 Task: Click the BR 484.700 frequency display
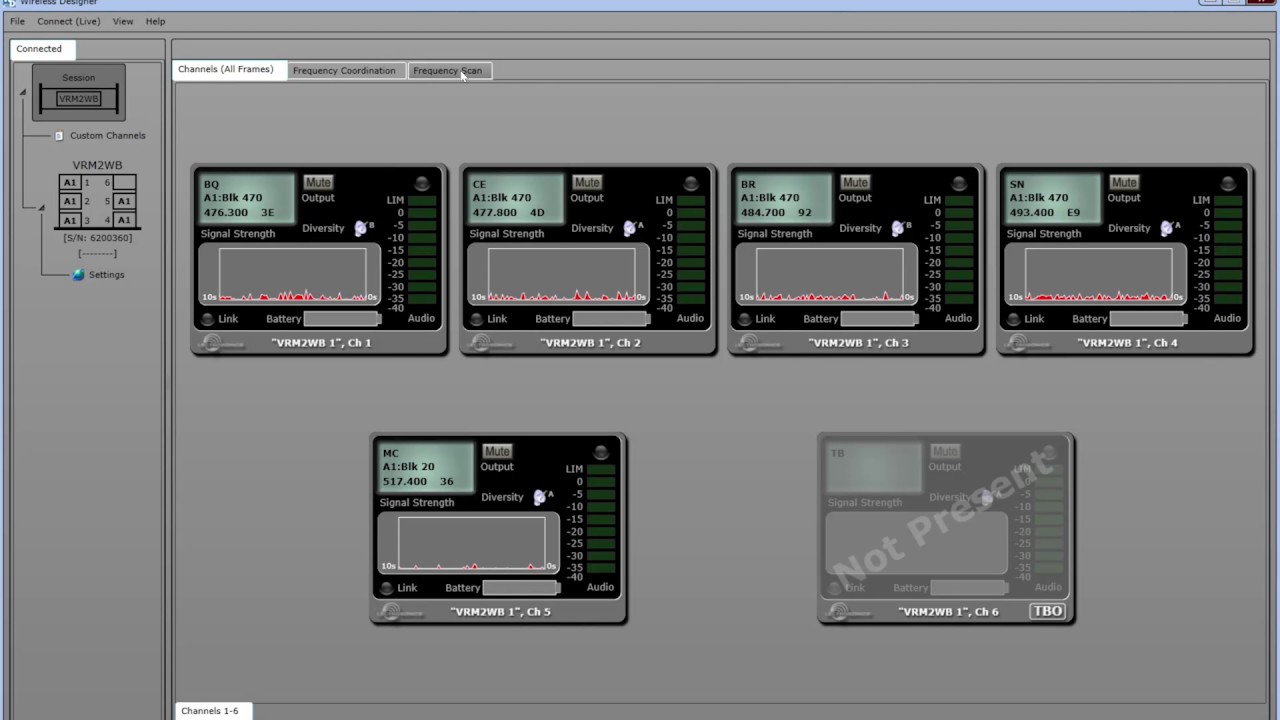pyautogui.click(x=785, y=198)
